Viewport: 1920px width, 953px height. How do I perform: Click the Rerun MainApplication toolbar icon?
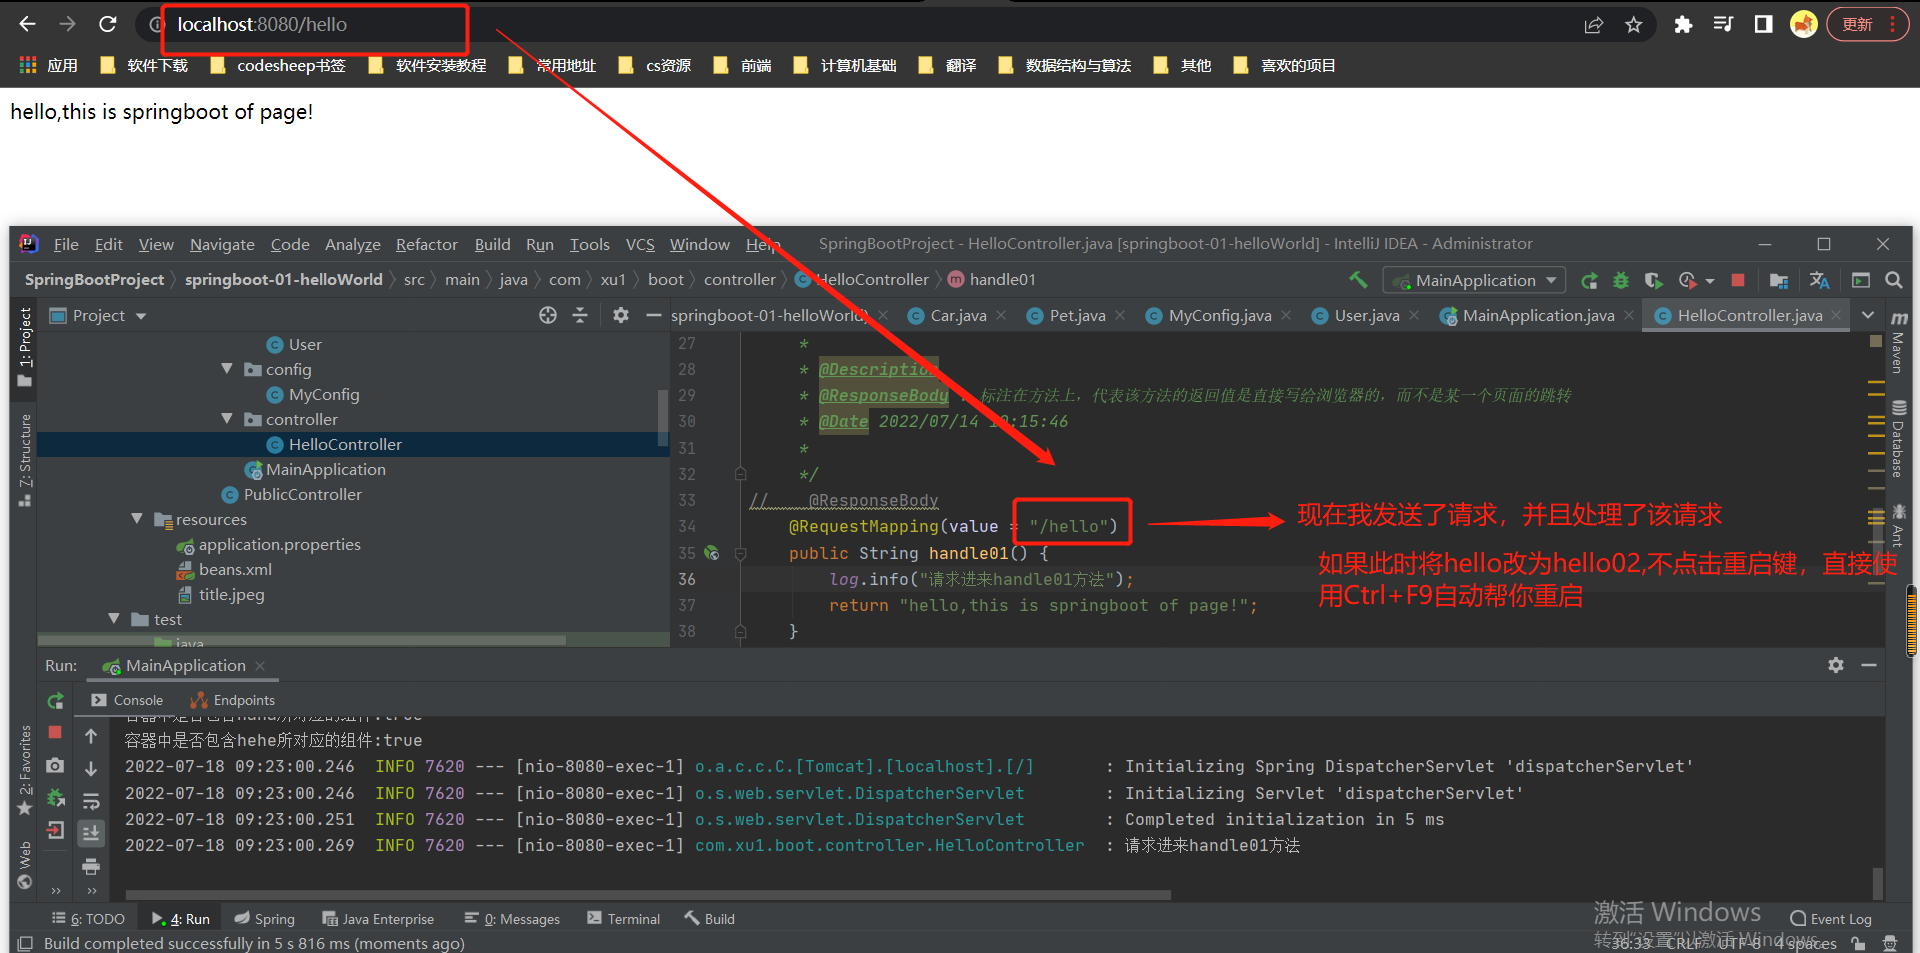(1589, 280)
